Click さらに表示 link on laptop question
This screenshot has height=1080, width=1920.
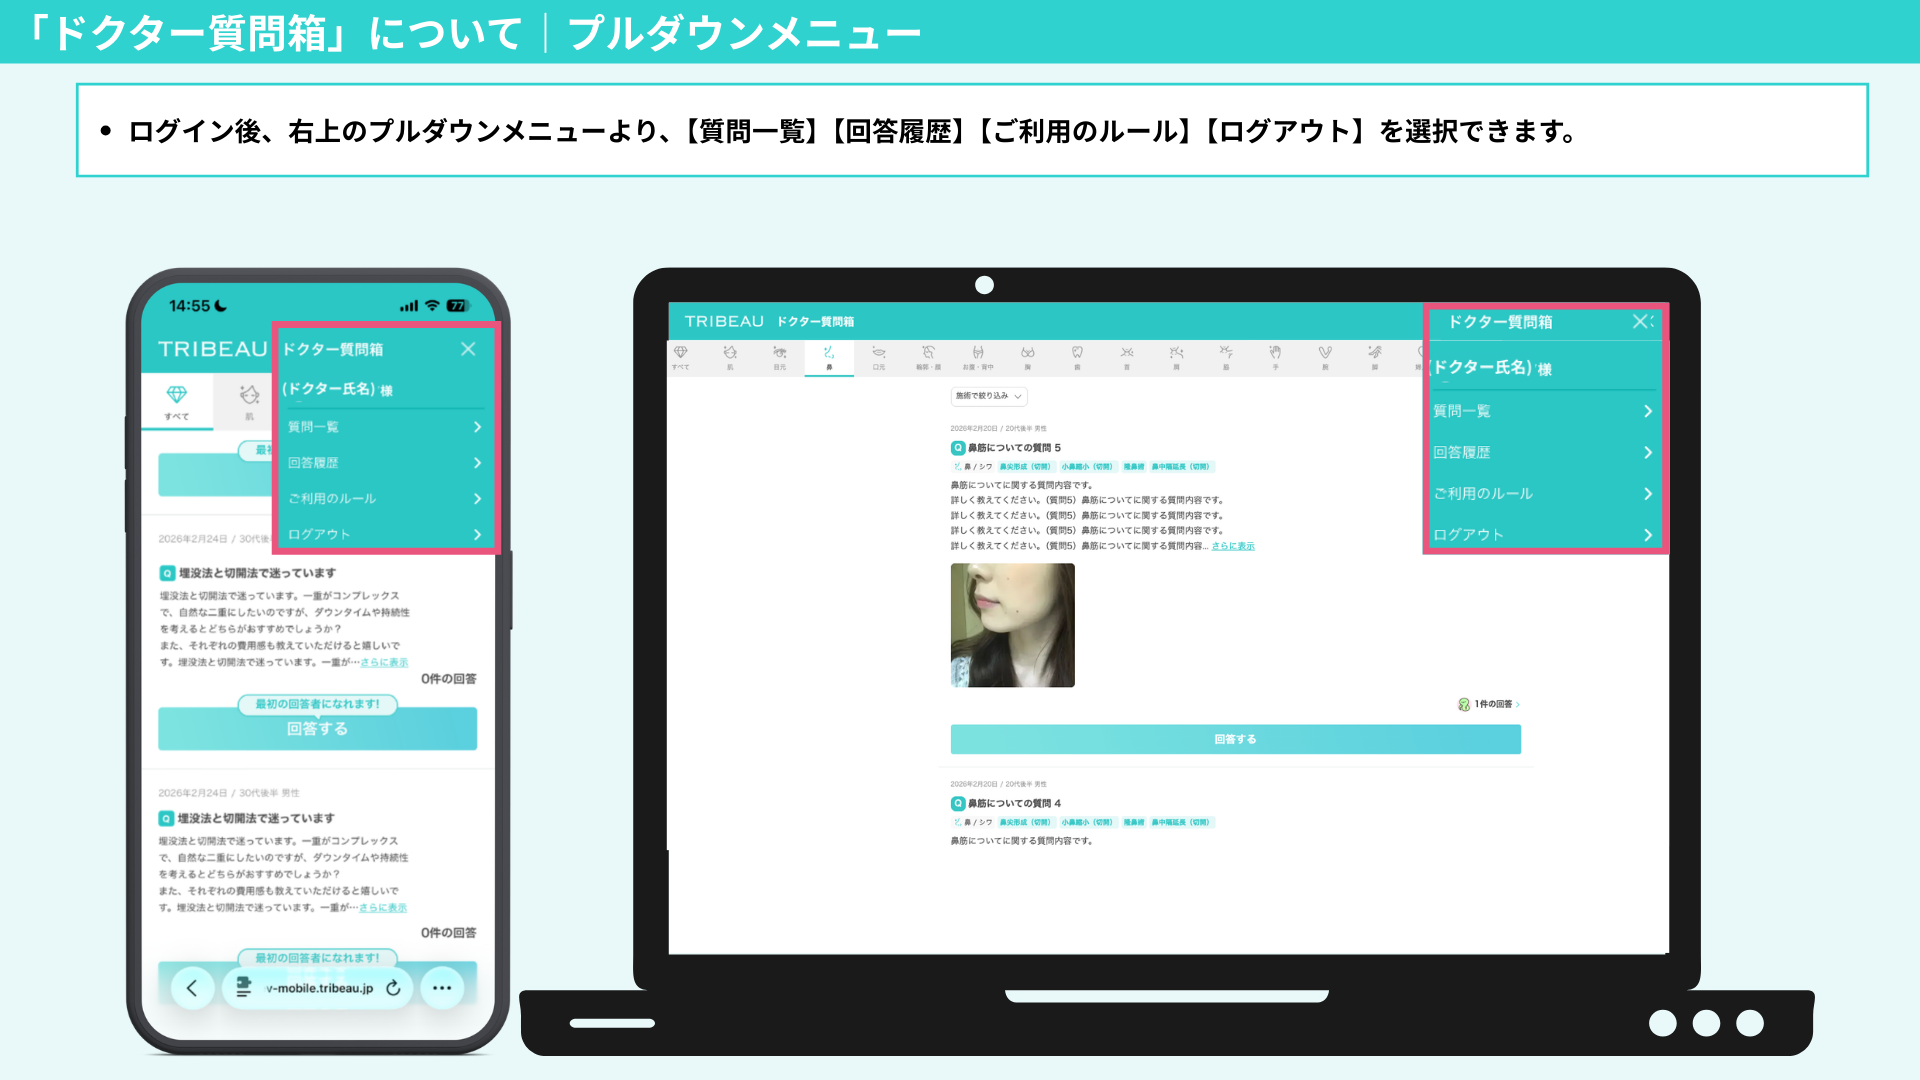click(1232, 546)
